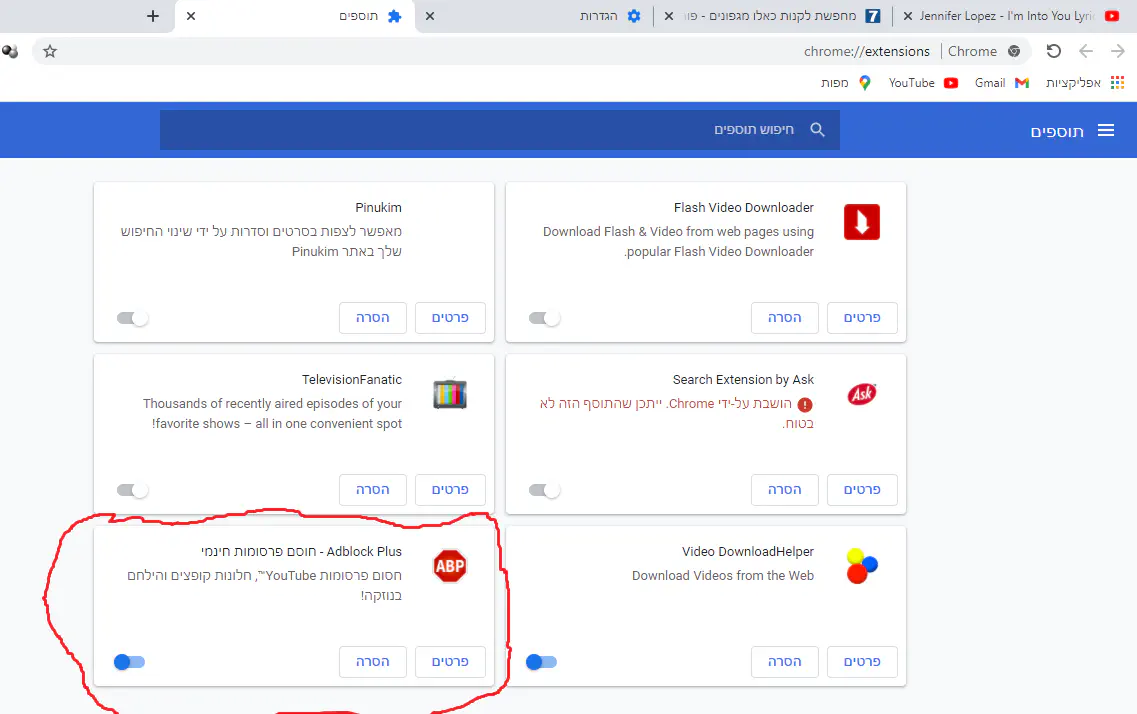Switch to the Jennifer Lopez YouTube tab
The width and height of the screenshot is (1137, 714).
[1010, 16]
